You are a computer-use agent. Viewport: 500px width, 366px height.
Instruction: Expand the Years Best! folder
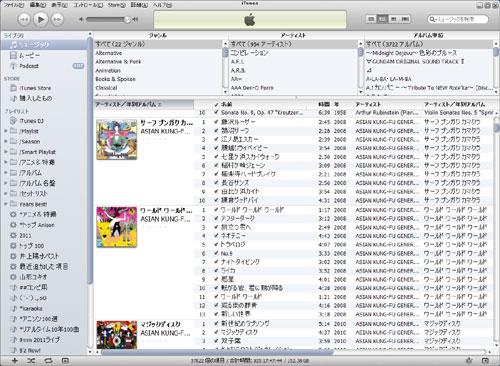6,204
